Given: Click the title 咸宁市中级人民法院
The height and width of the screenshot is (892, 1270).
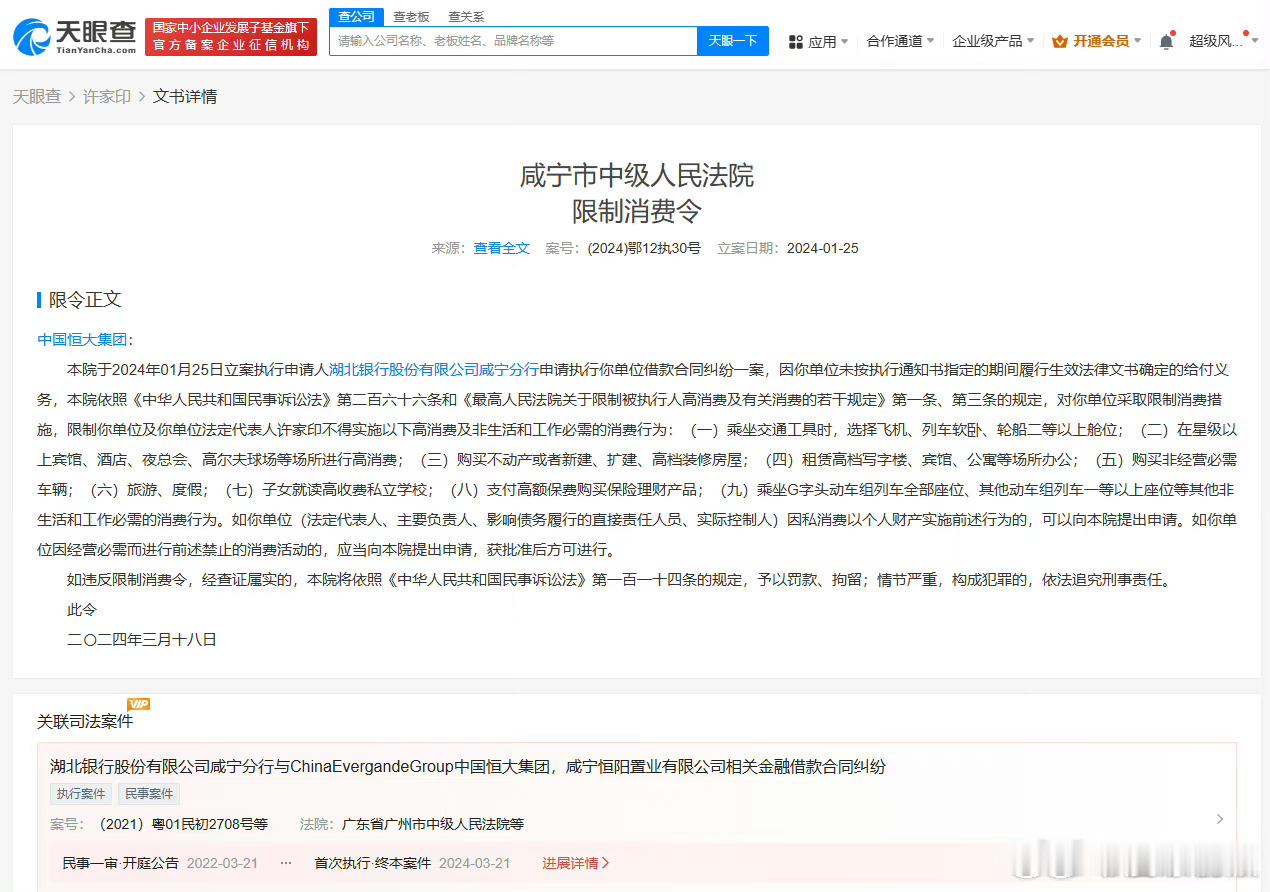Looking at the screenshot, I should (x=636, y=176).
